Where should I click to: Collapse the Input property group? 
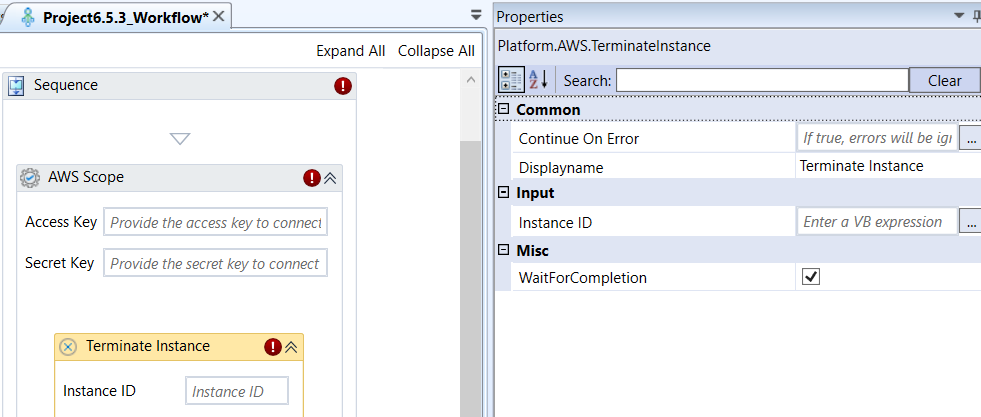[x=503, y=193]
